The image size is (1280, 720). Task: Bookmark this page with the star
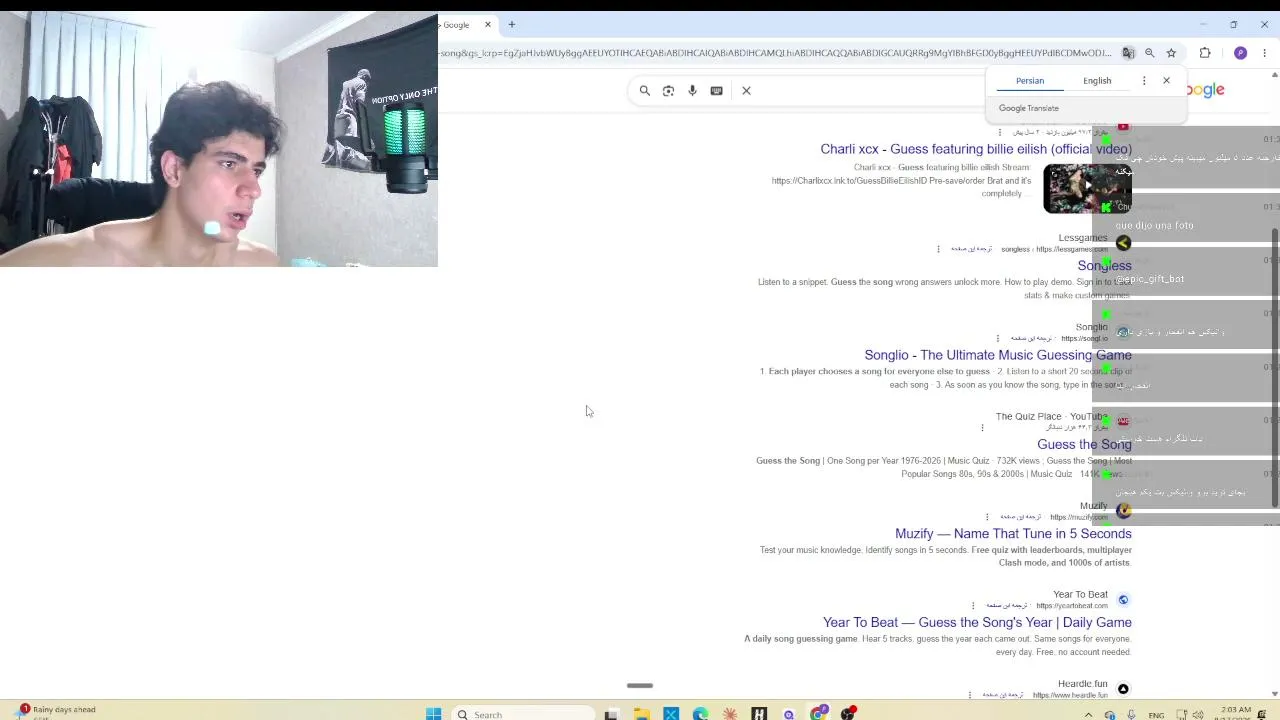click(1171, 53)
